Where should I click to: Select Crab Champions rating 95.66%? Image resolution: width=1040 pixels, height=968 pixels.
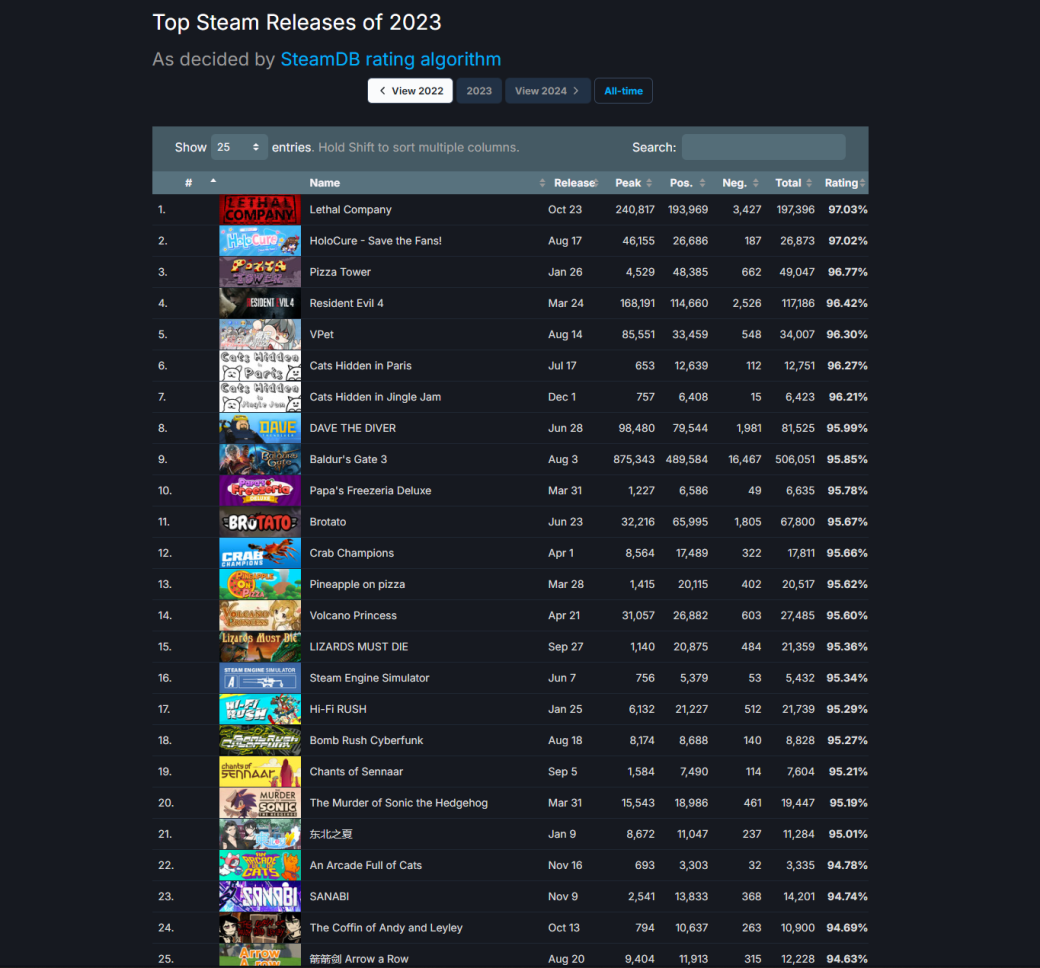pyautogui.click(x=846, y=553)
